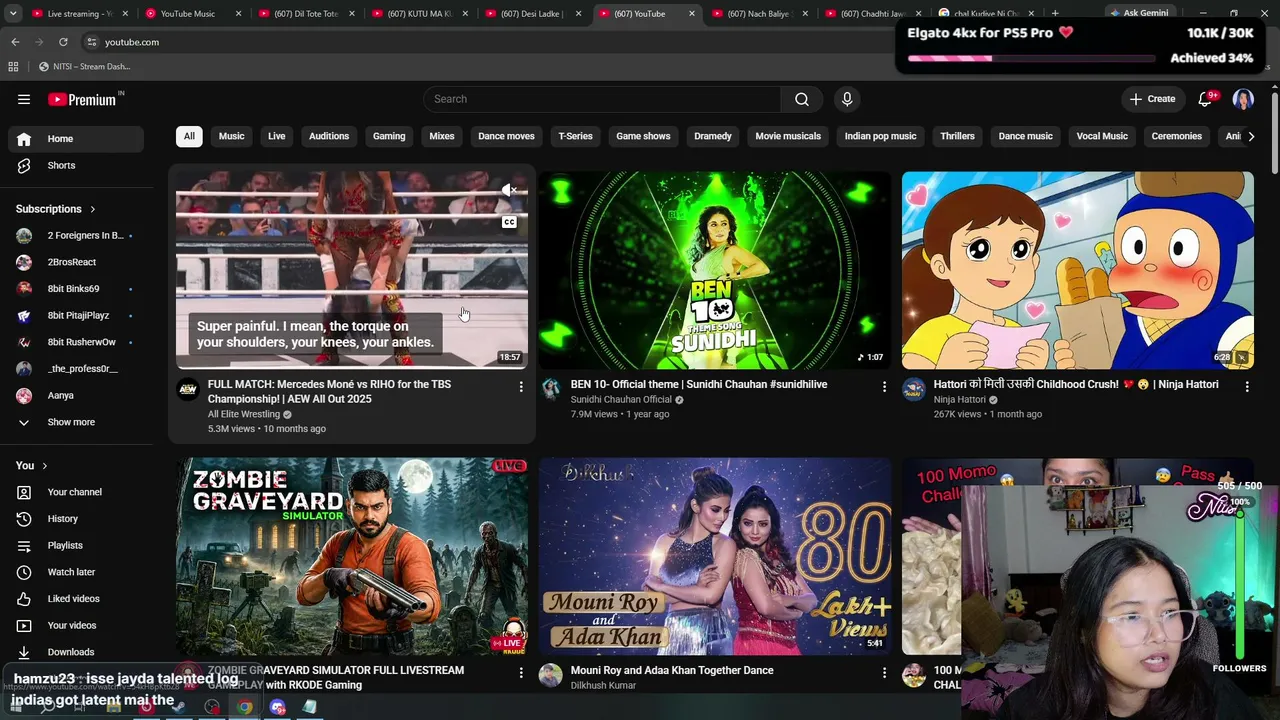Show next category chips with the arrow

1251,136
